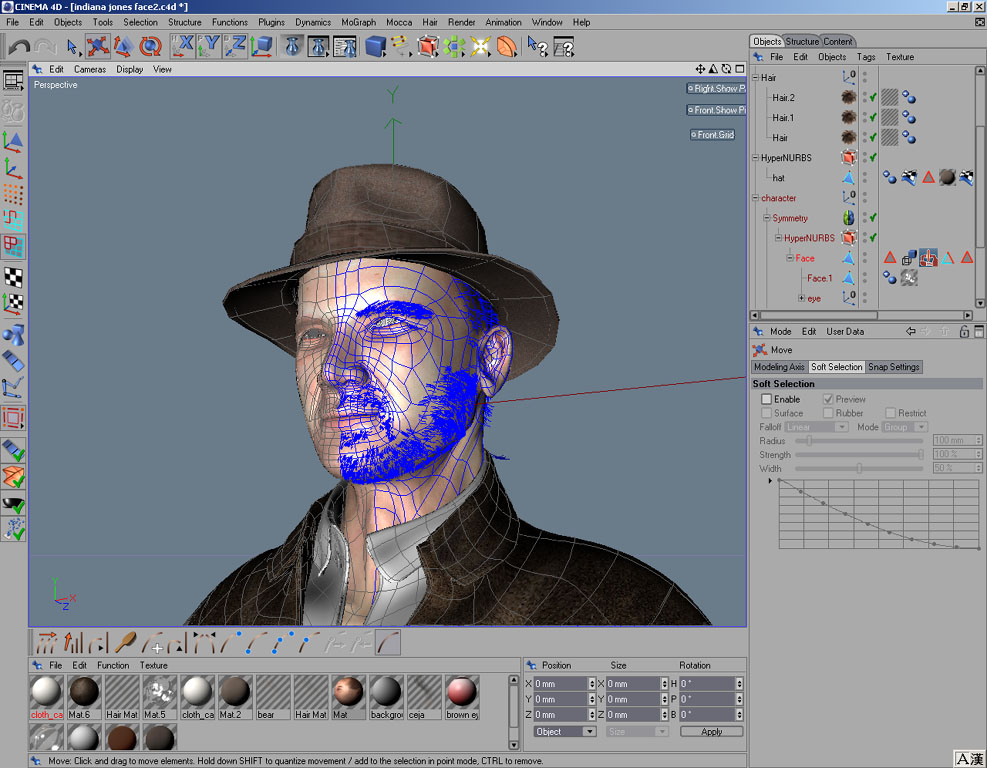987x768 pixels.
Task: Toggle the green checkmark on Hair.2 row
Action: pyautogui.click(x=873, y=98)
